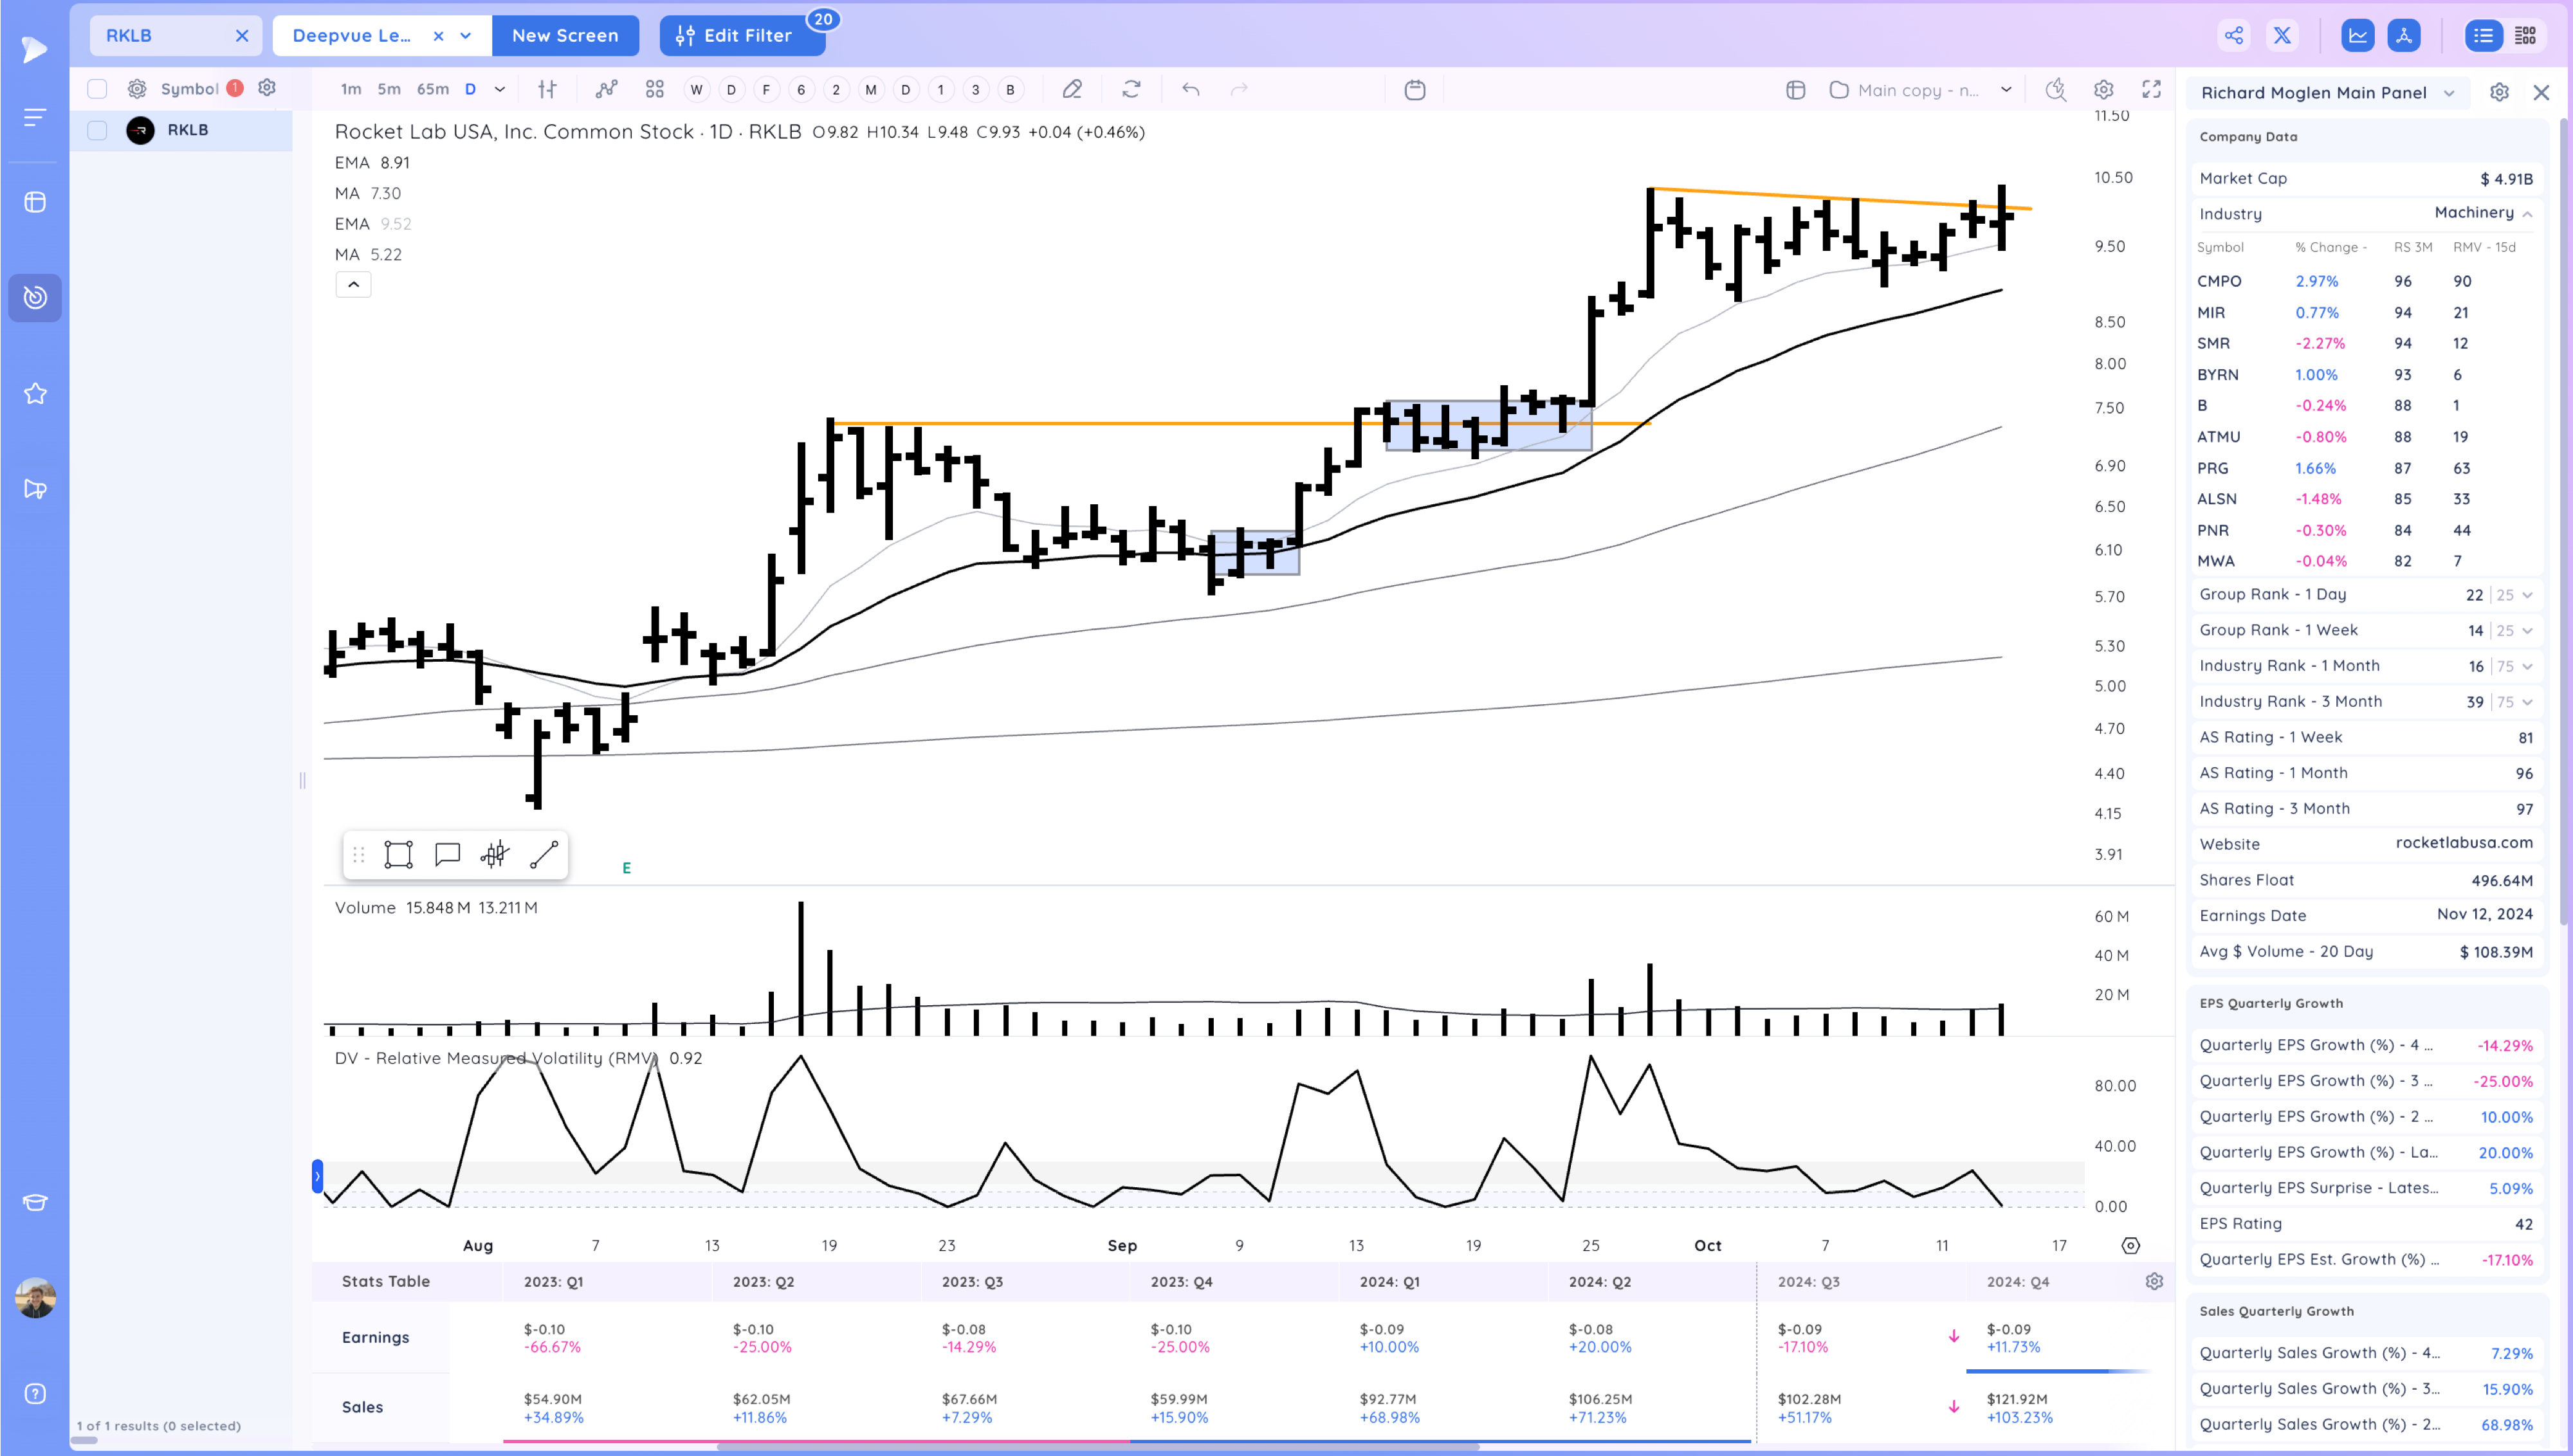Image resolution: width=2573 pixels, height=1456 pixels.
Task: Click the undo arrow in chart toolbar
Action: pyautogui.click(x=1190, y=90)
